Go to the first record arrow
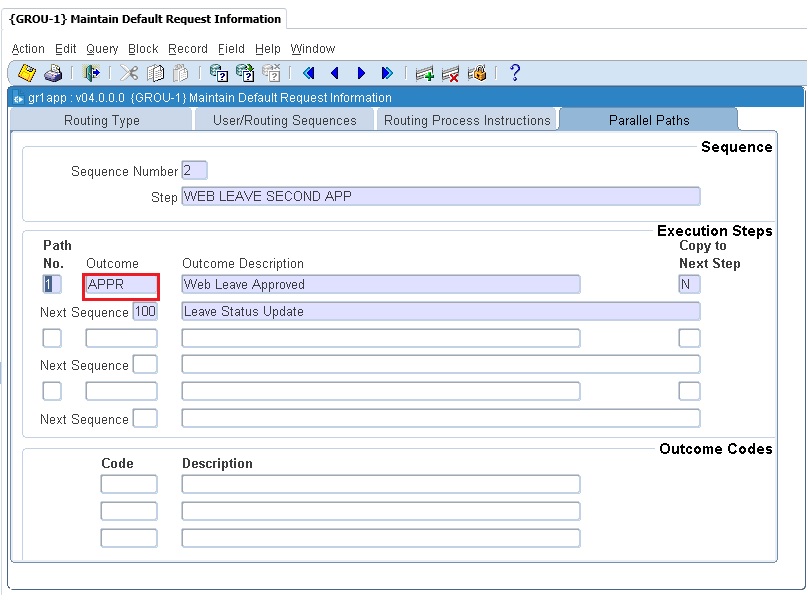 pos(308,73)
